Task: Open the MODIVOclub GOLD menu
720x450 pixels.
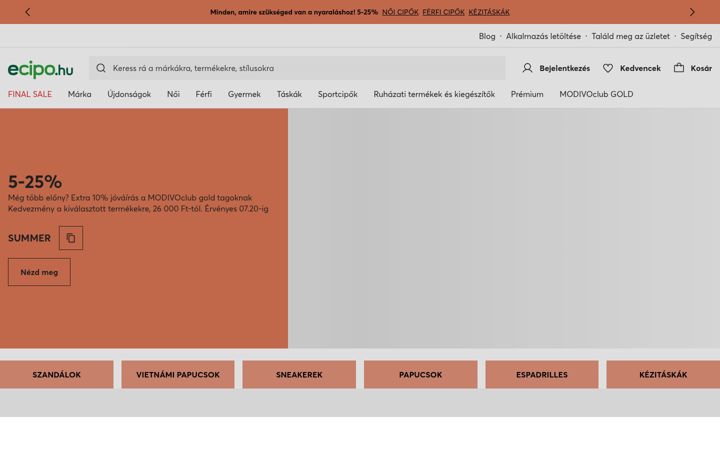Action: click(596, 94)
